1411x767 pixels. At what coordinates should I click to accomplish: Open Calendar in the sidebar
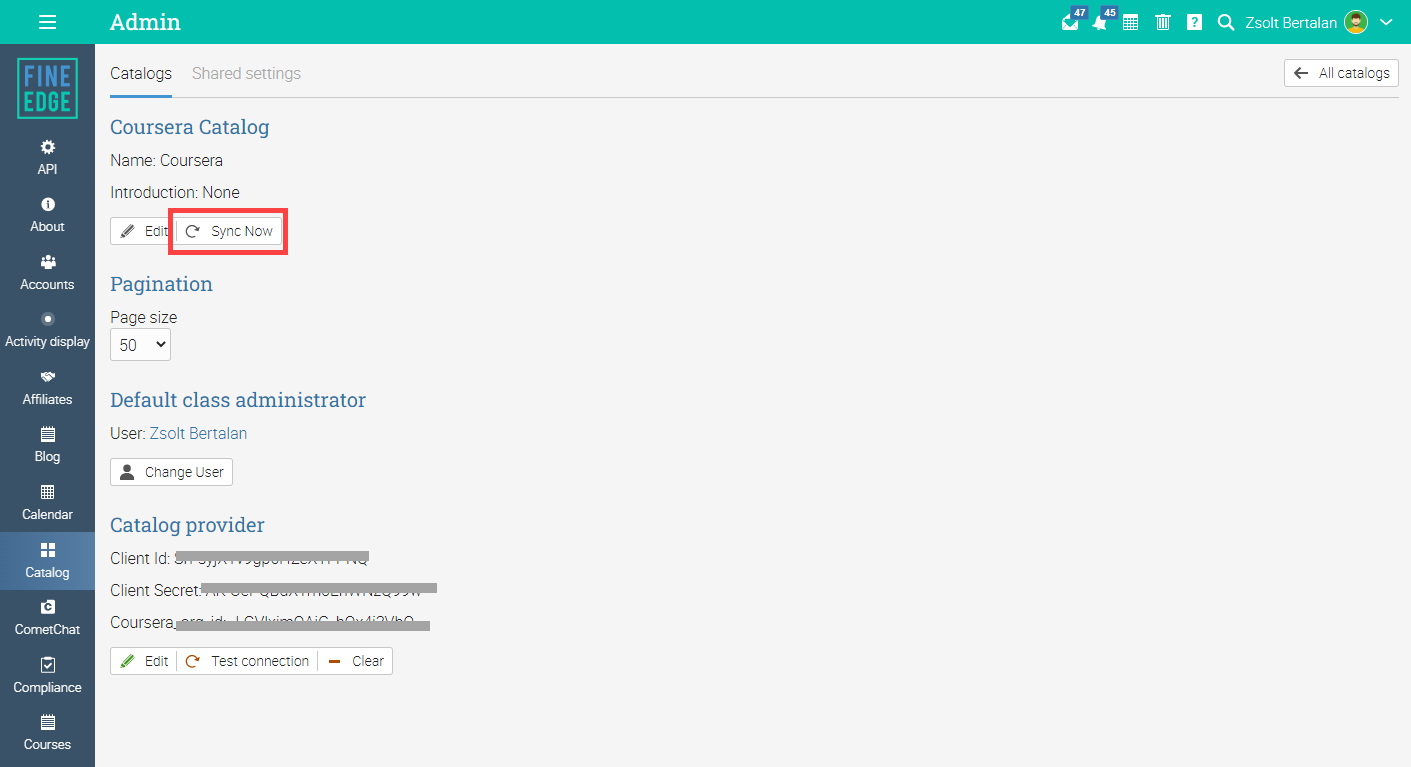coord(47,502)
